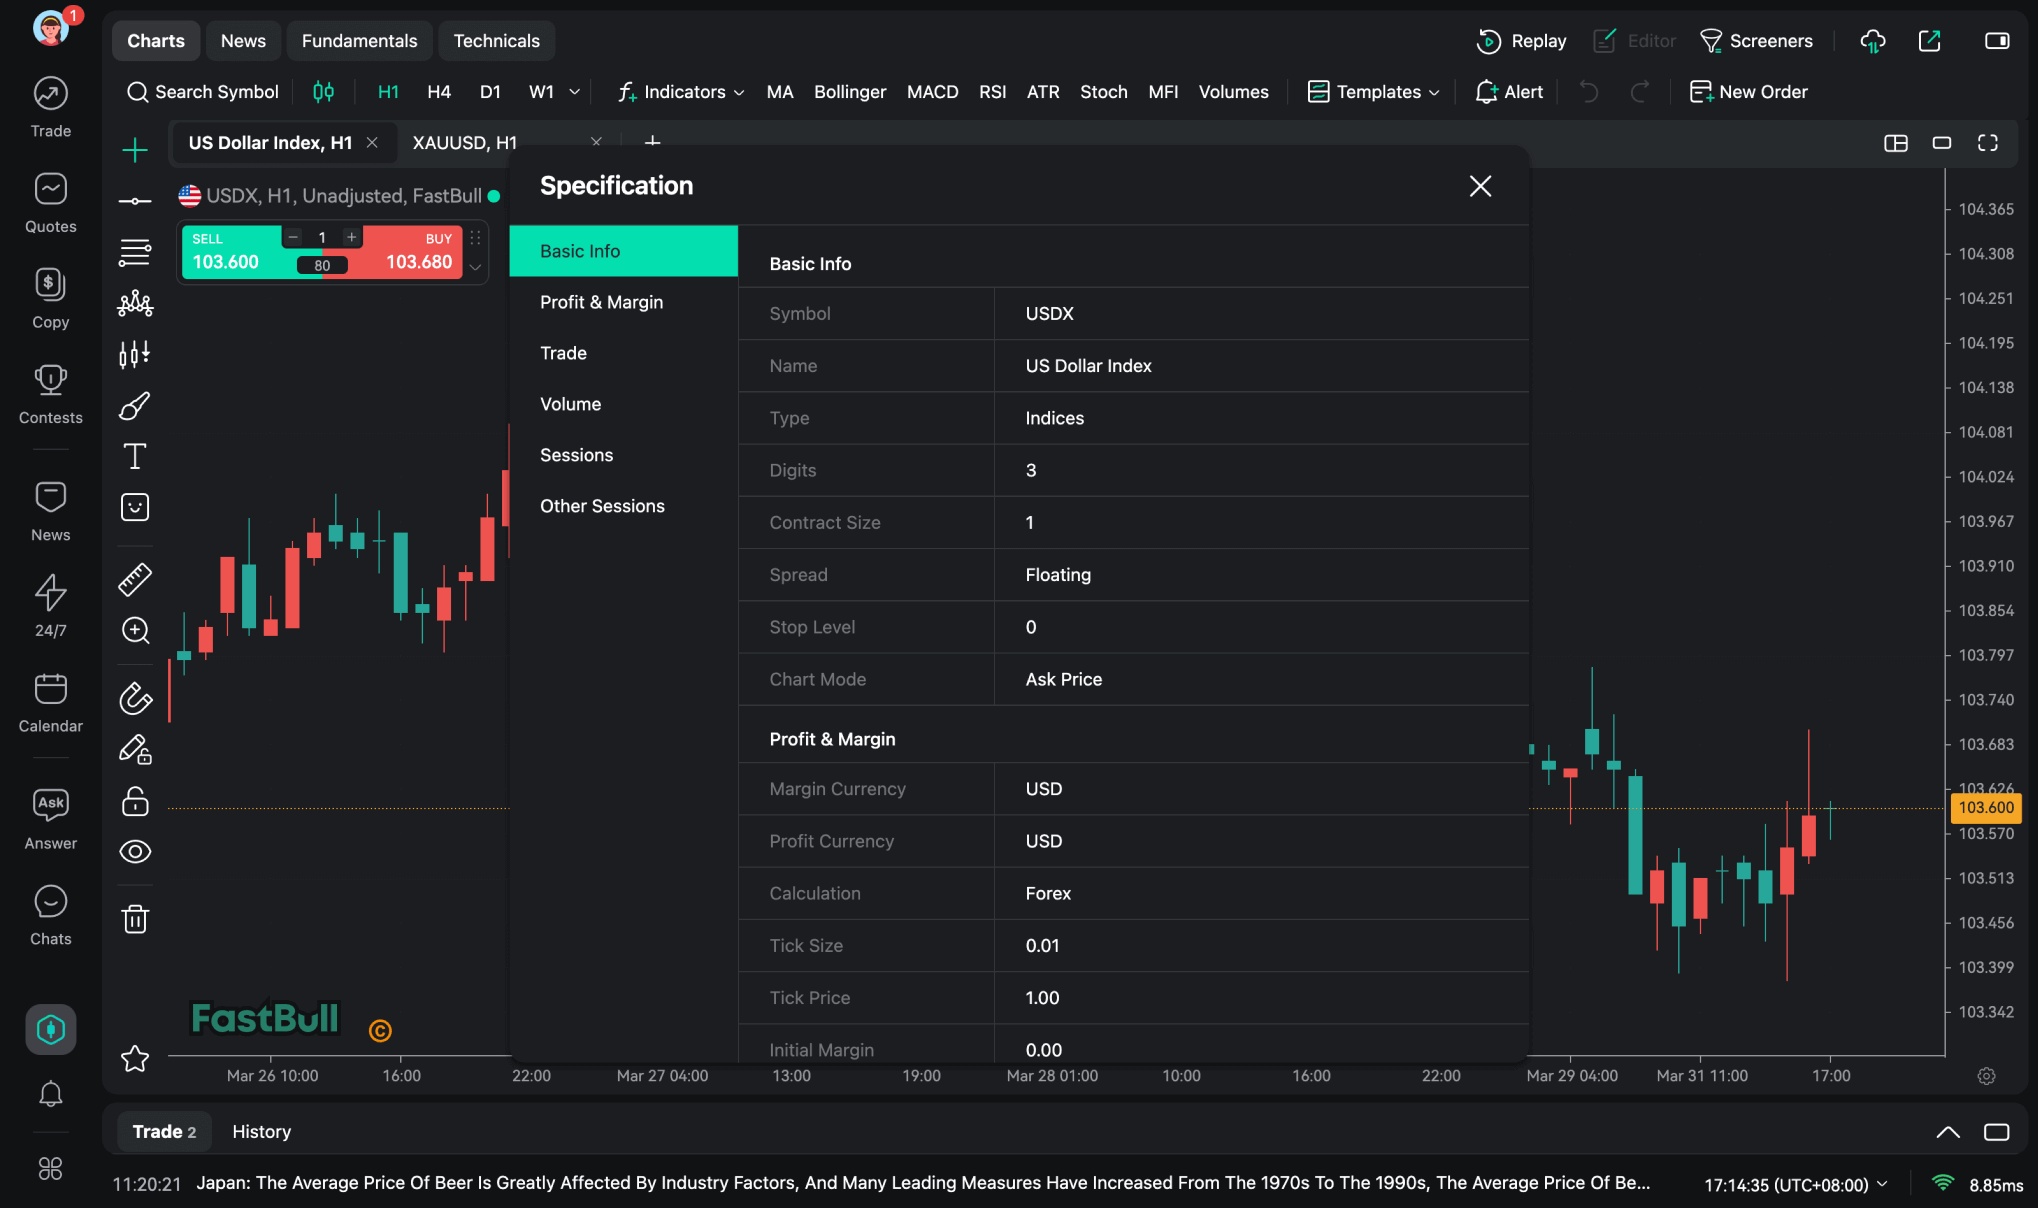The height and width of the screenshot is (1208, 2038).
Task: Increase lot size with plus stepper
Action: (352, 237)
